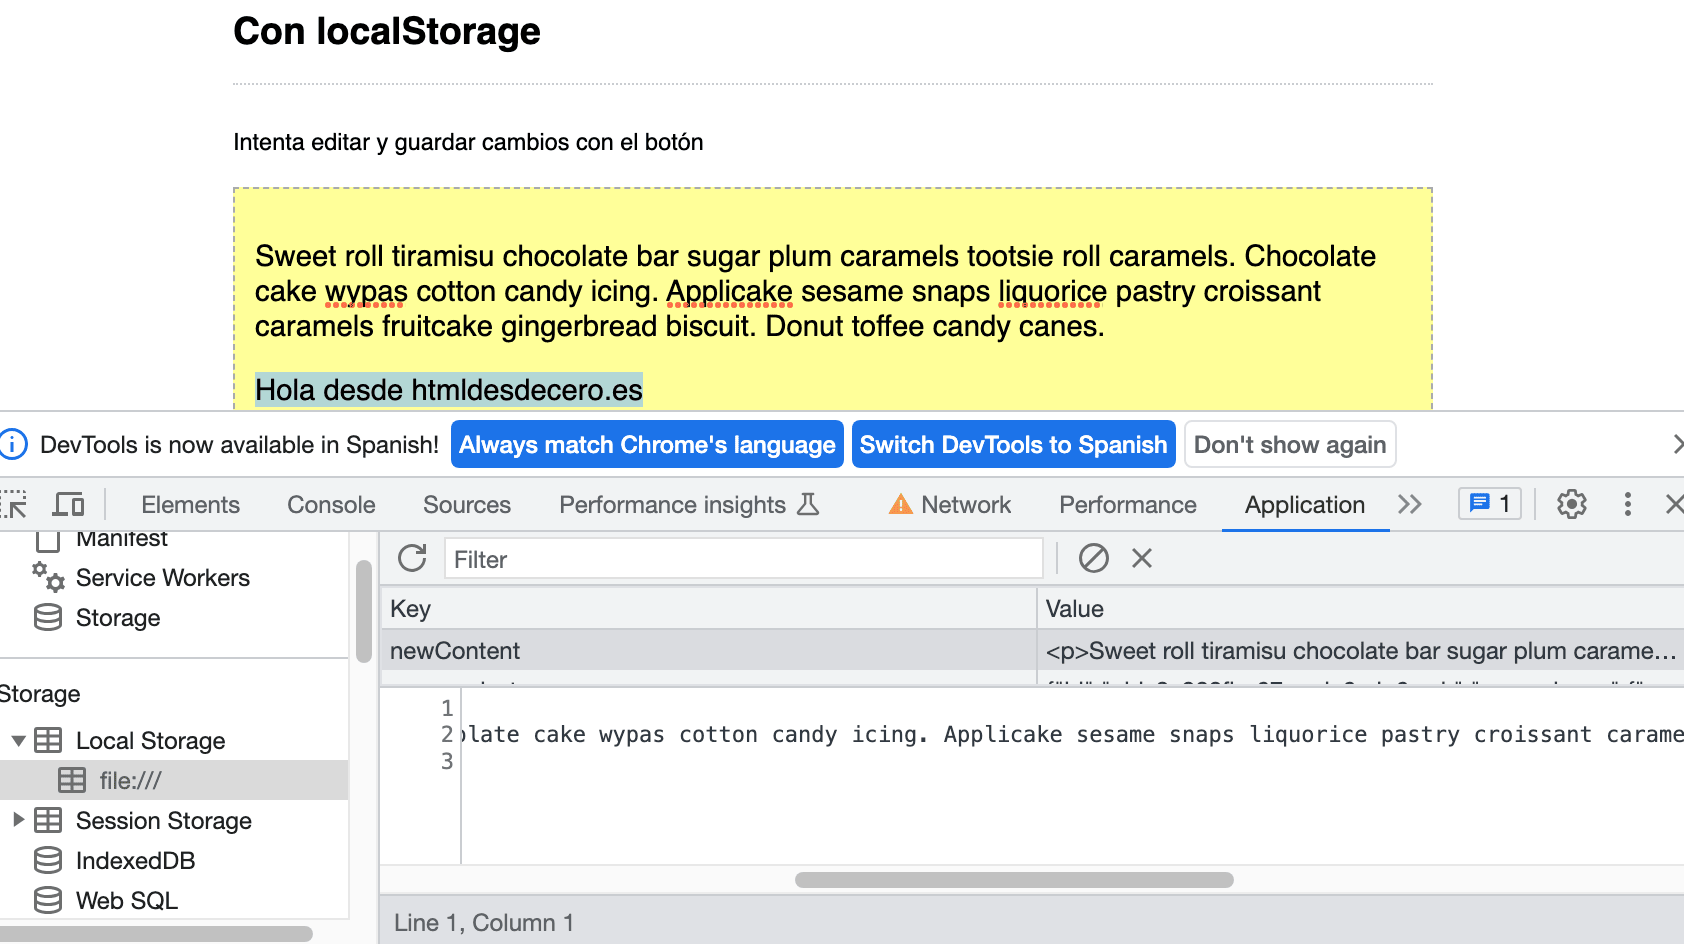
Task: Open DevTools settings gear
Action: click(1571, 505)
